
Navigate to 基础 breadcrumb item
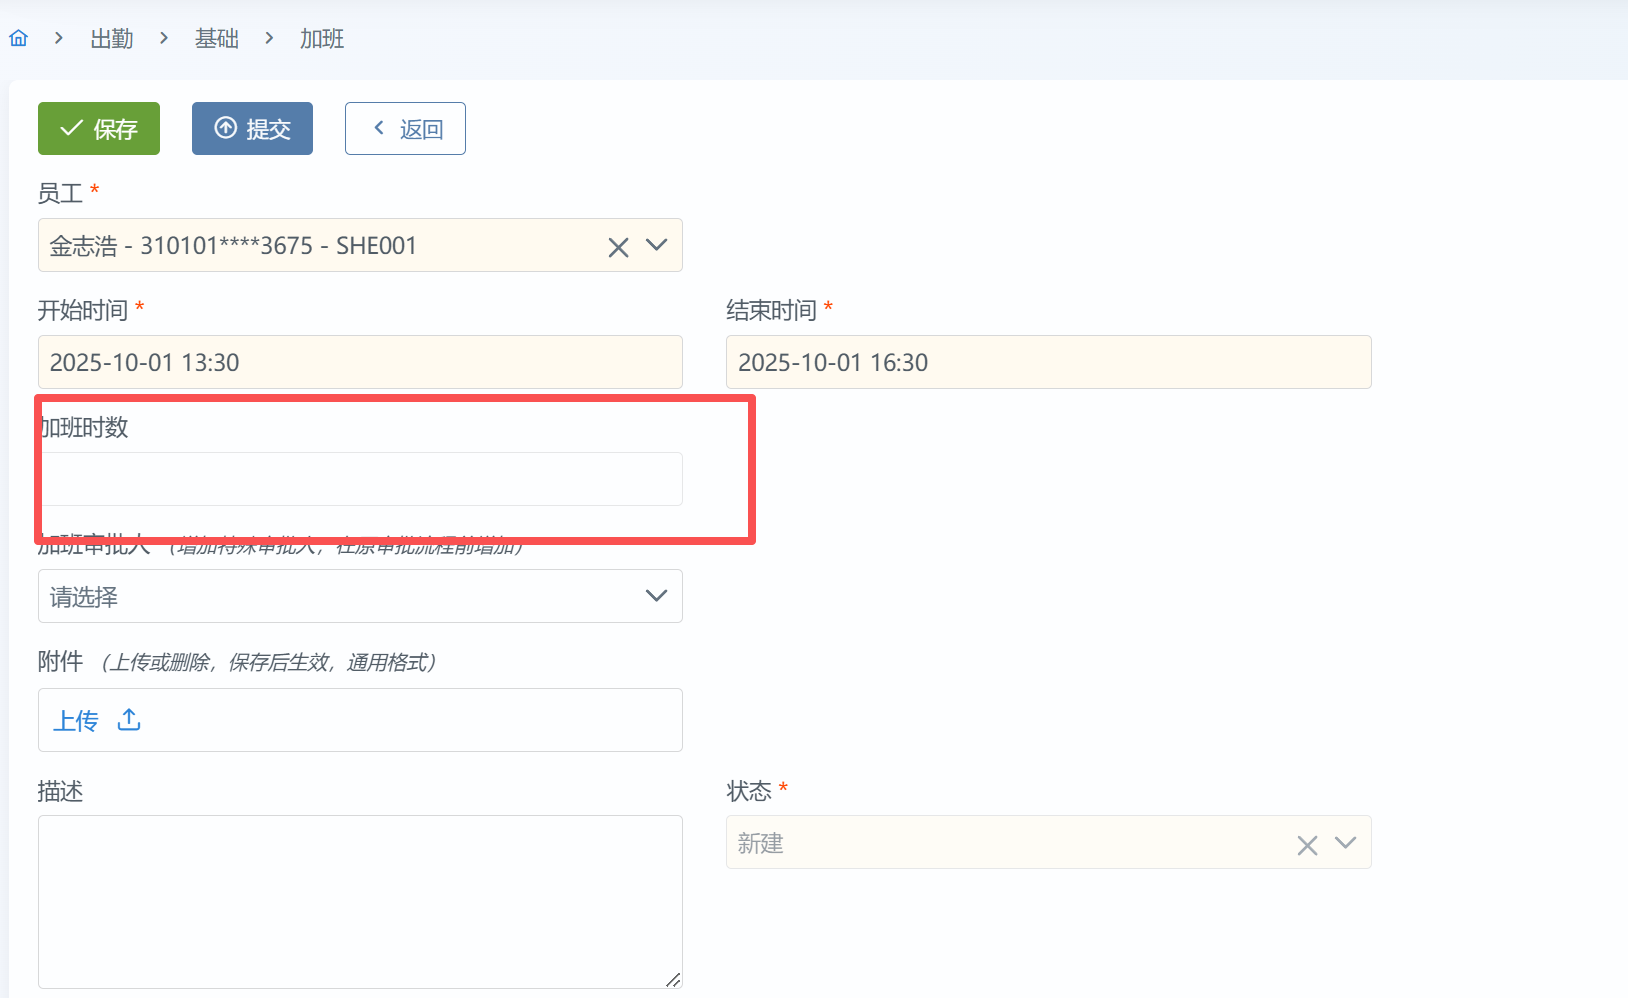pyautogui.click(x=216, y=39)
